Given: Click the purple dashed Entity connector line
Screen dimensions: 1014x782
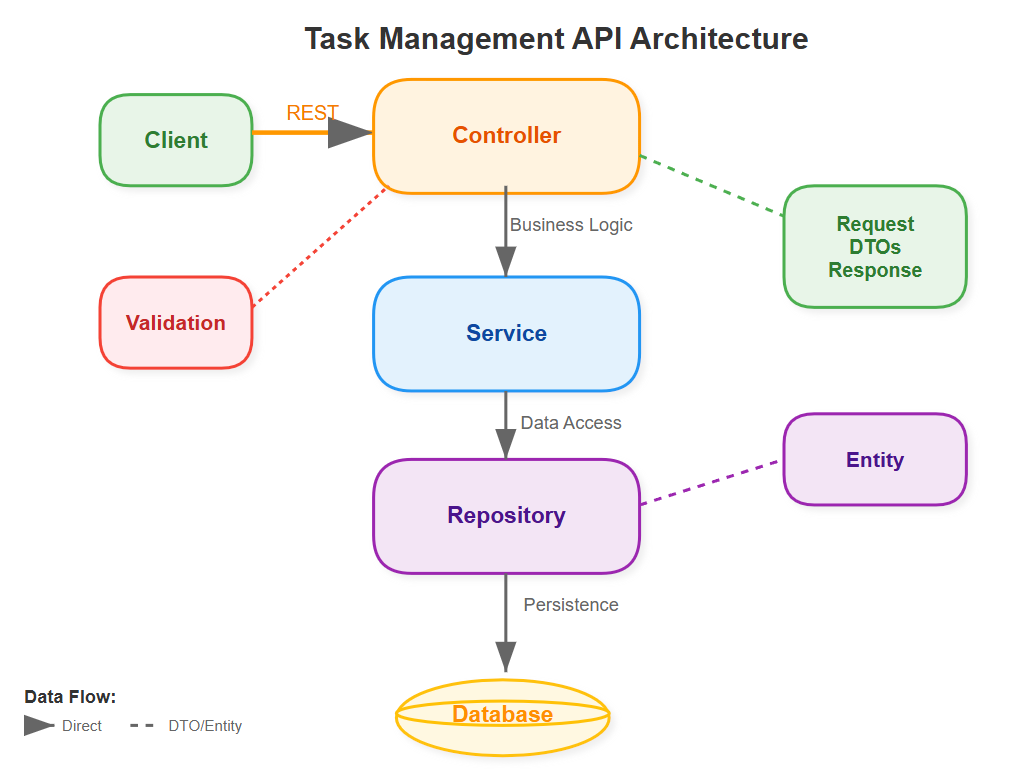Looking at the screenshot, I should [711, 483].
